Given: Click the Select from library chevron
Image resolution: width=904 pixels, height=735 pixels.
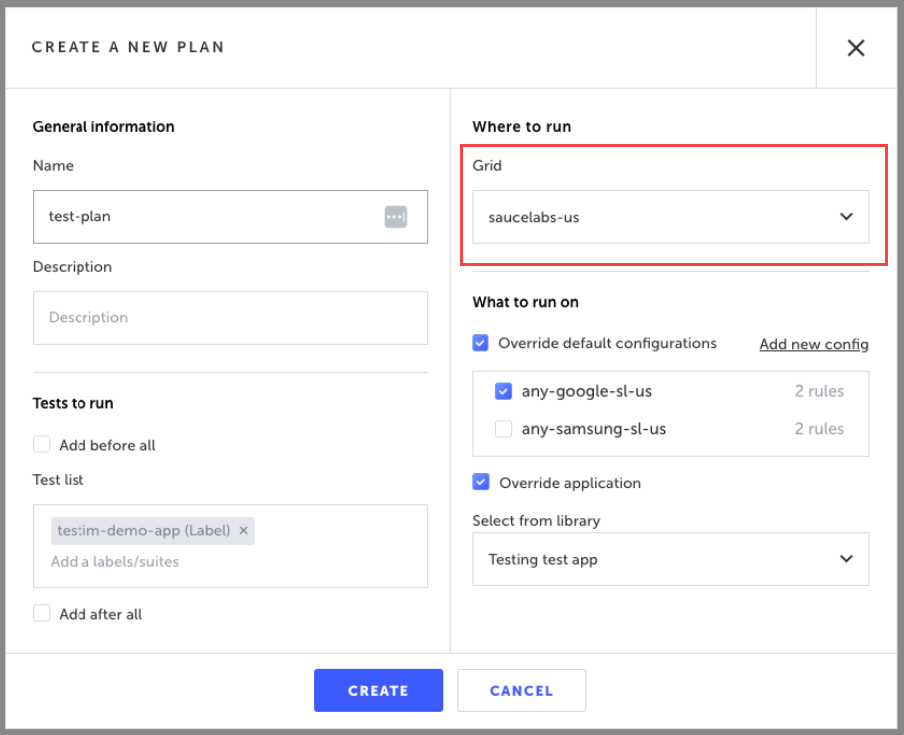Looking at the screenshot, I should [x=846, y=558].
